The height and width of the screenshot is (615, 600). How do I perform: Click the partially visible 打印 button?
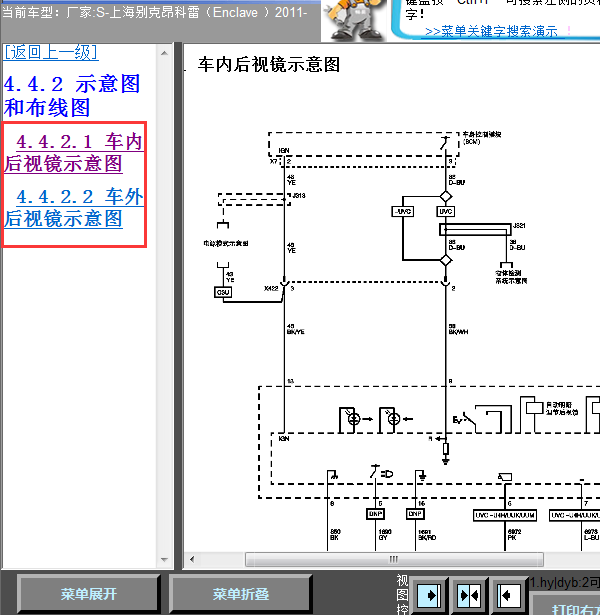567,606
